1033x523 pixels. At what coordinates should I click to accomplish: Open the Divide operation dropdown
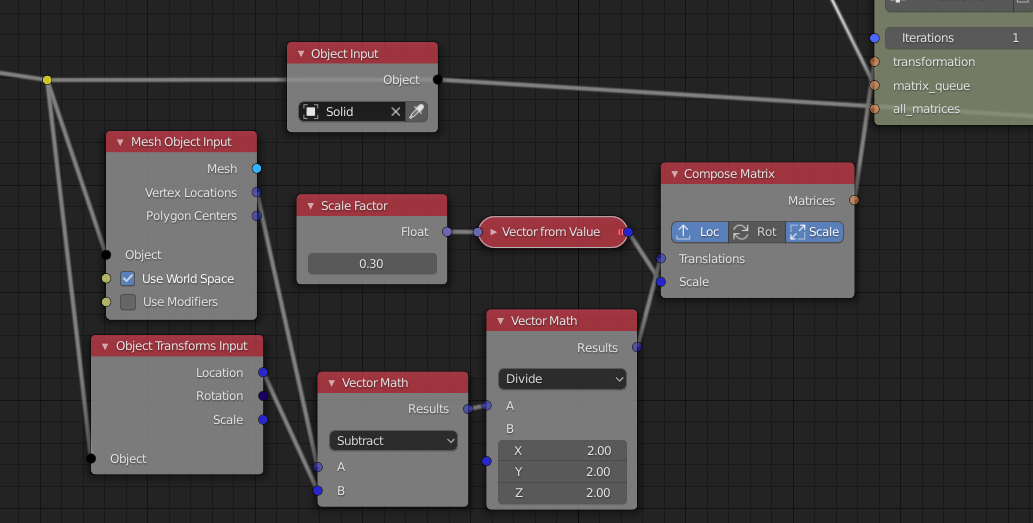tap(563, 379)
